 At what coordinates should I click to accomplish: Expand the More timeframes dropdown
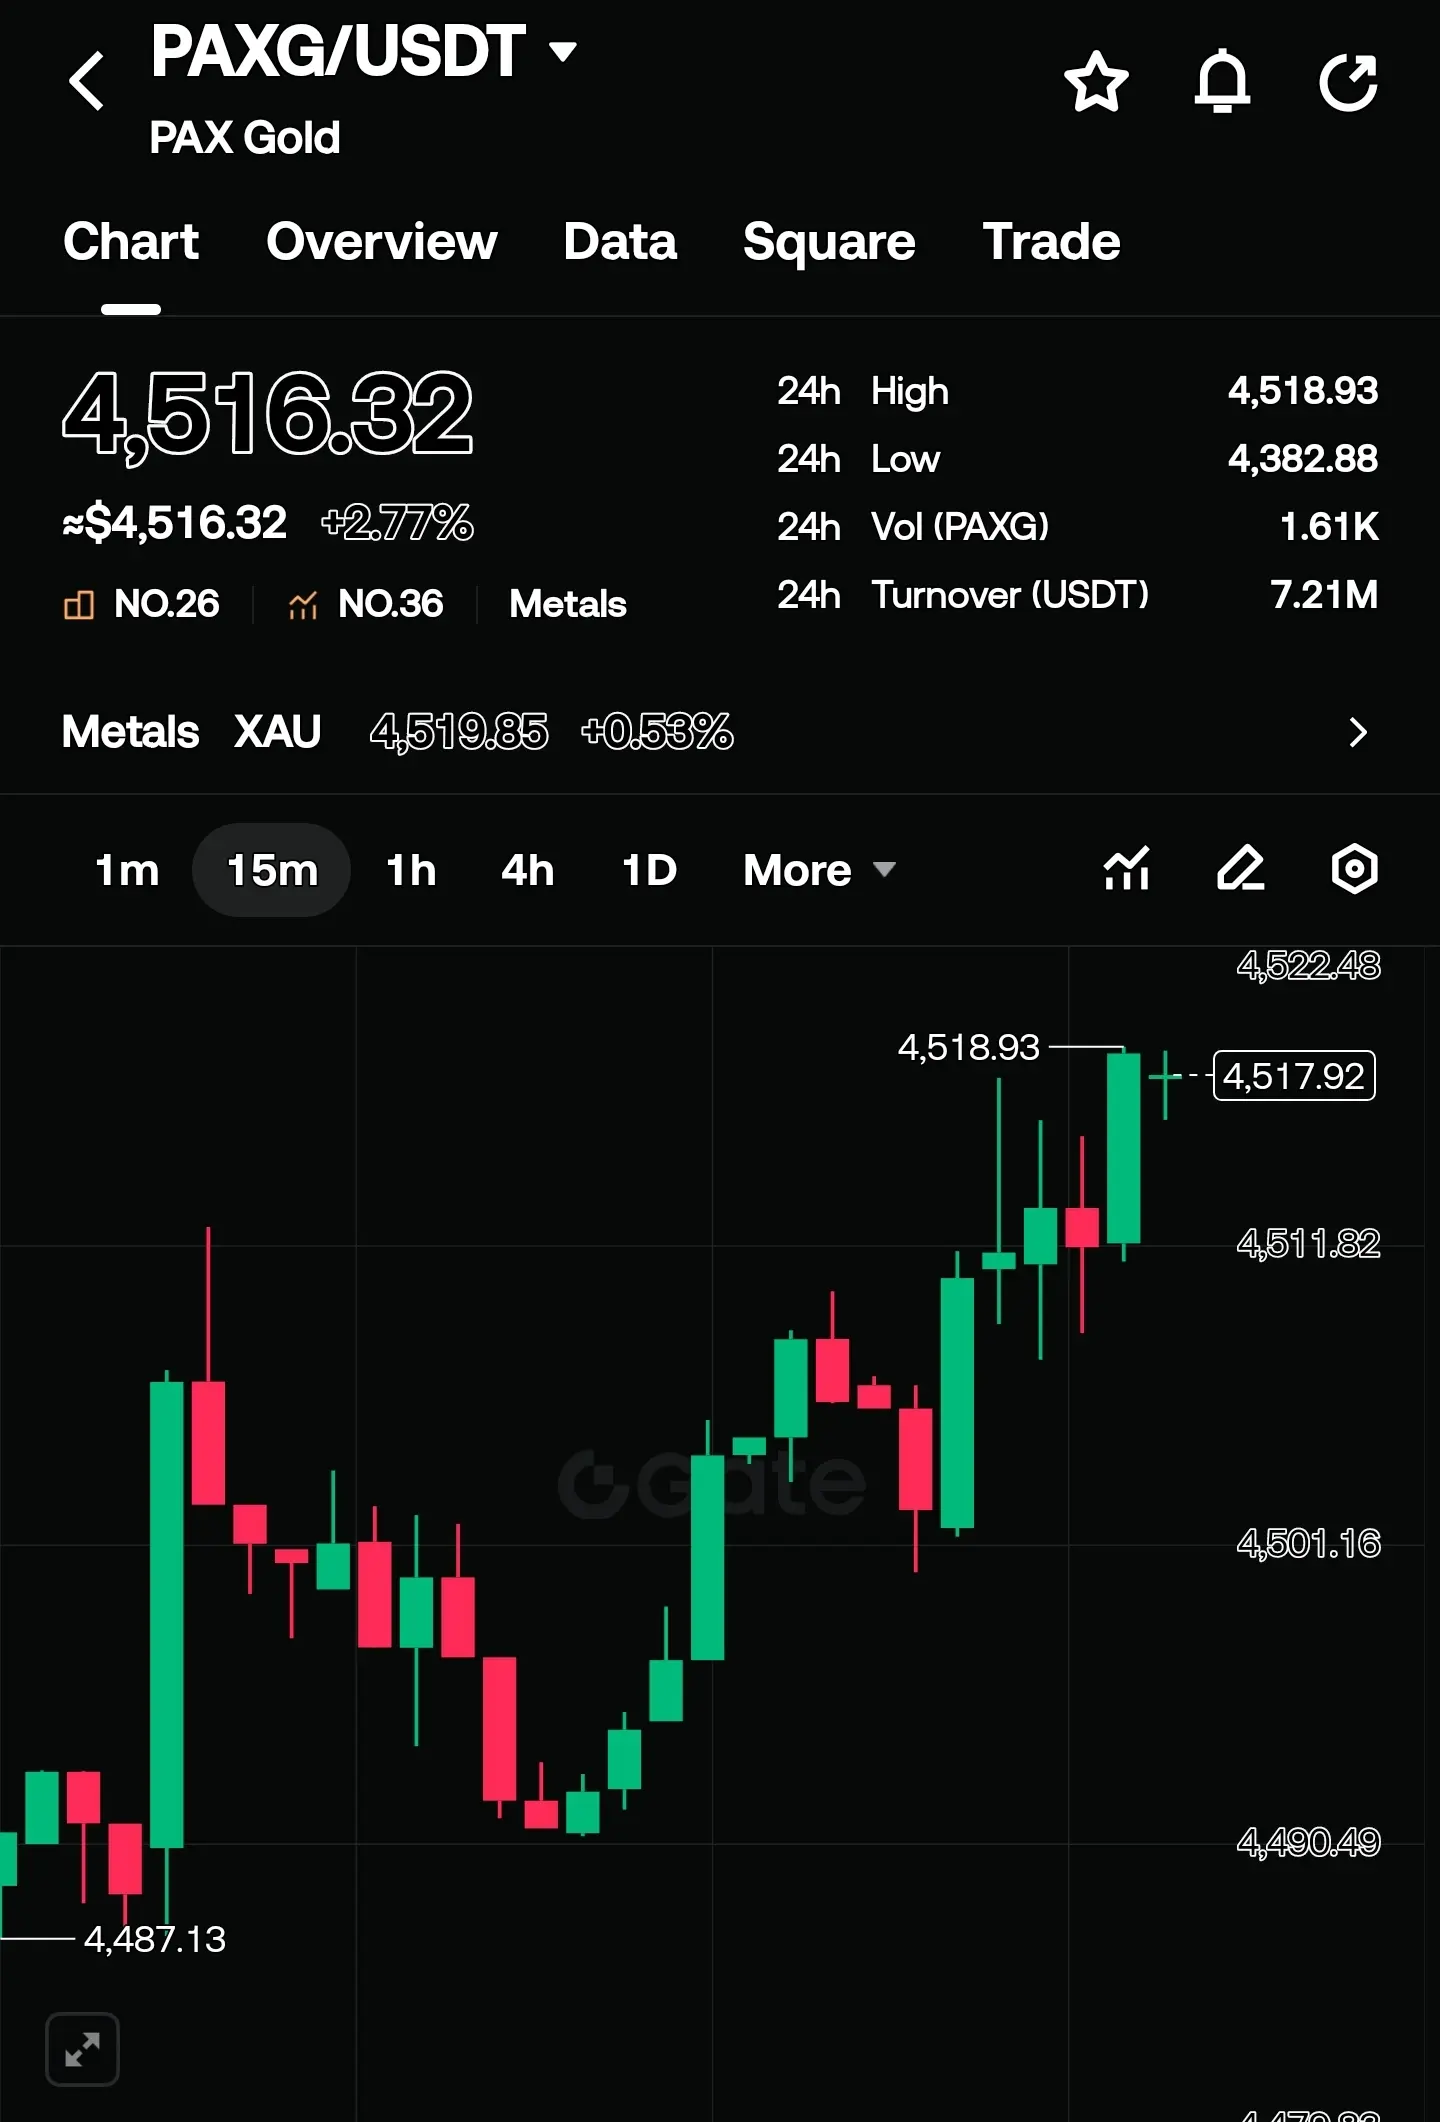[819, 870]
